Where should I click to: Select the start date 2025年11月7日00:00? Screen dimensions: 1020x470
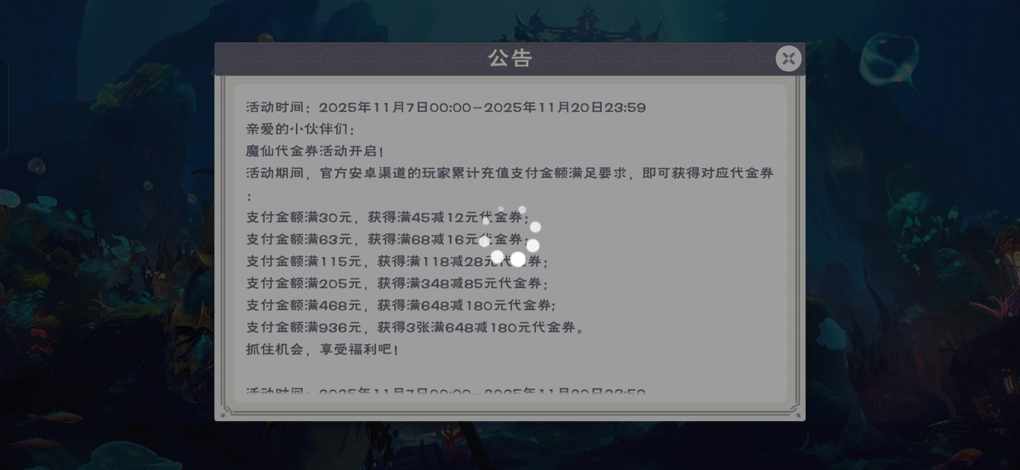pyautogui.click(x=395, y=108)
